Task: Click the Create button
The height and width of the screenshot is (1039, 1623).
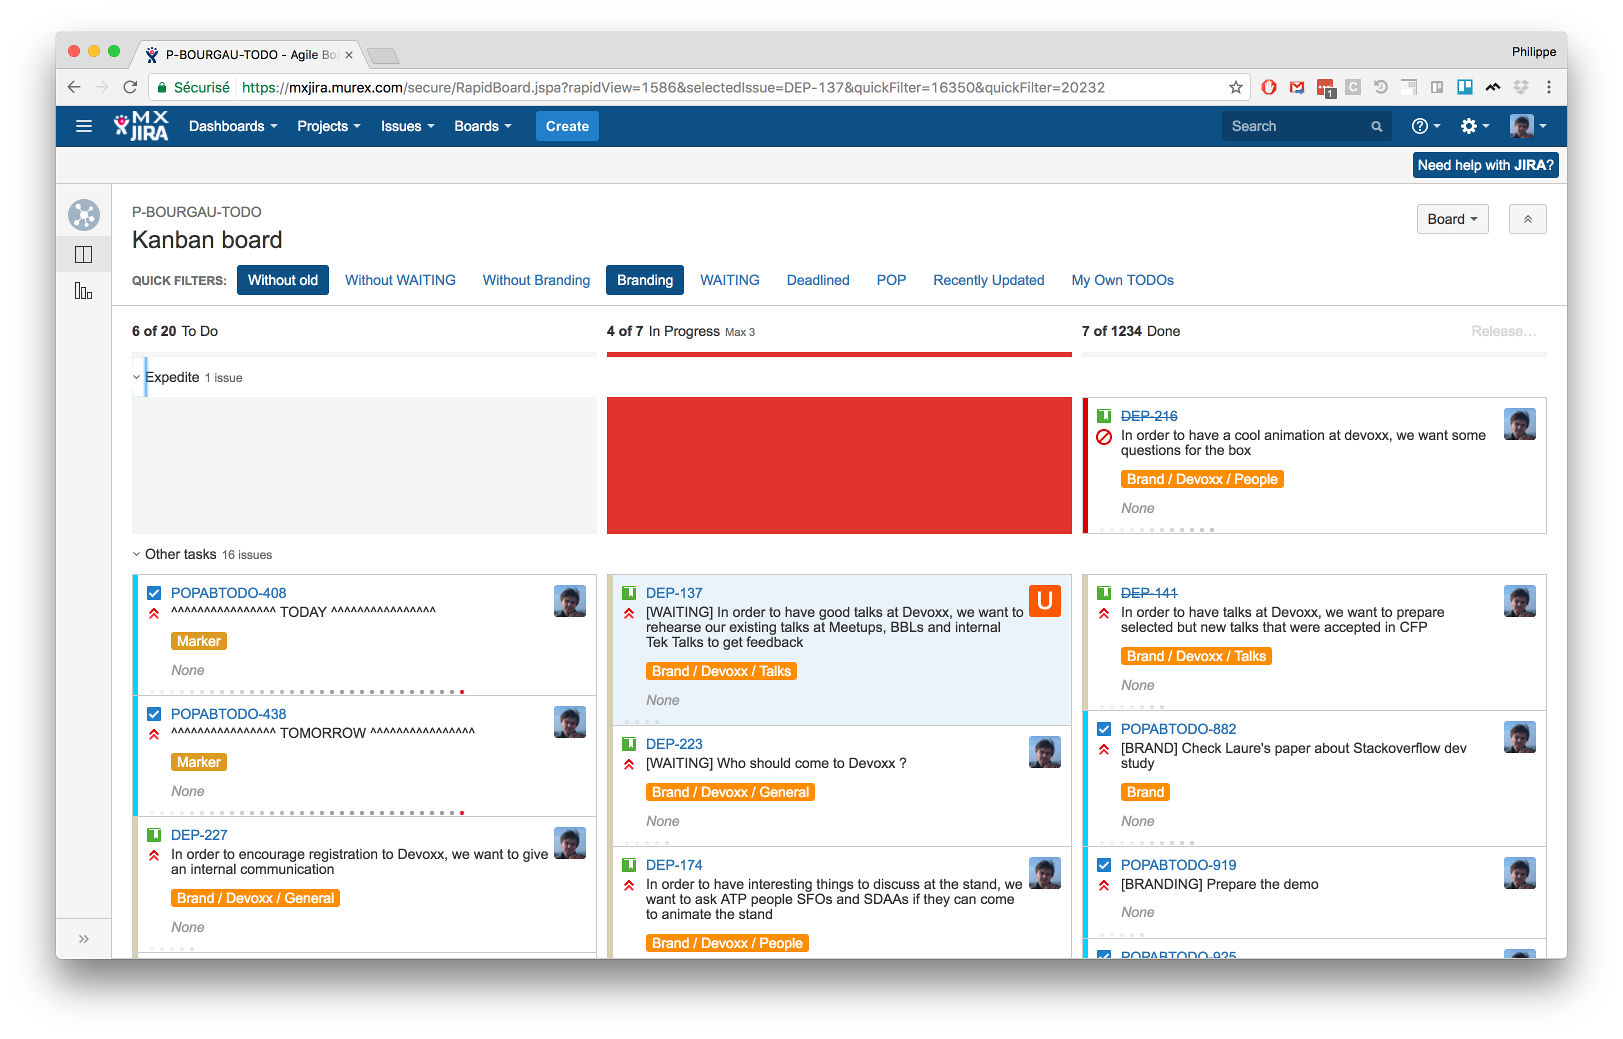Action: (567, 126)
